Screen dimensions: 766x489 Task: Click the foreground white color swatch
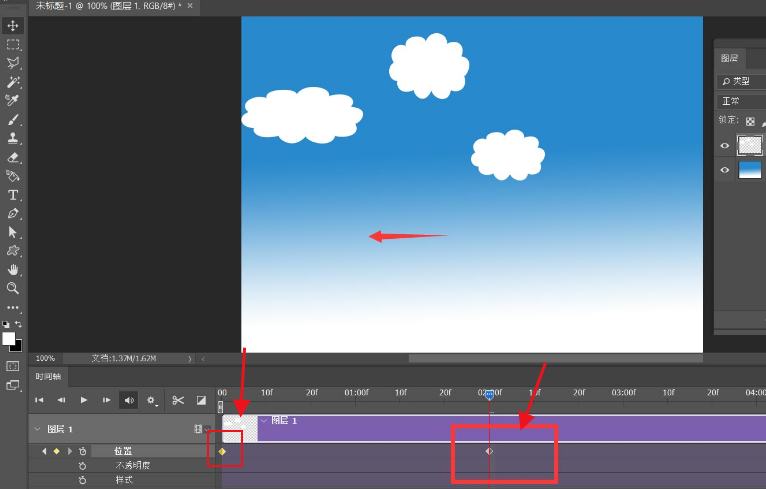tap(9, 339)
